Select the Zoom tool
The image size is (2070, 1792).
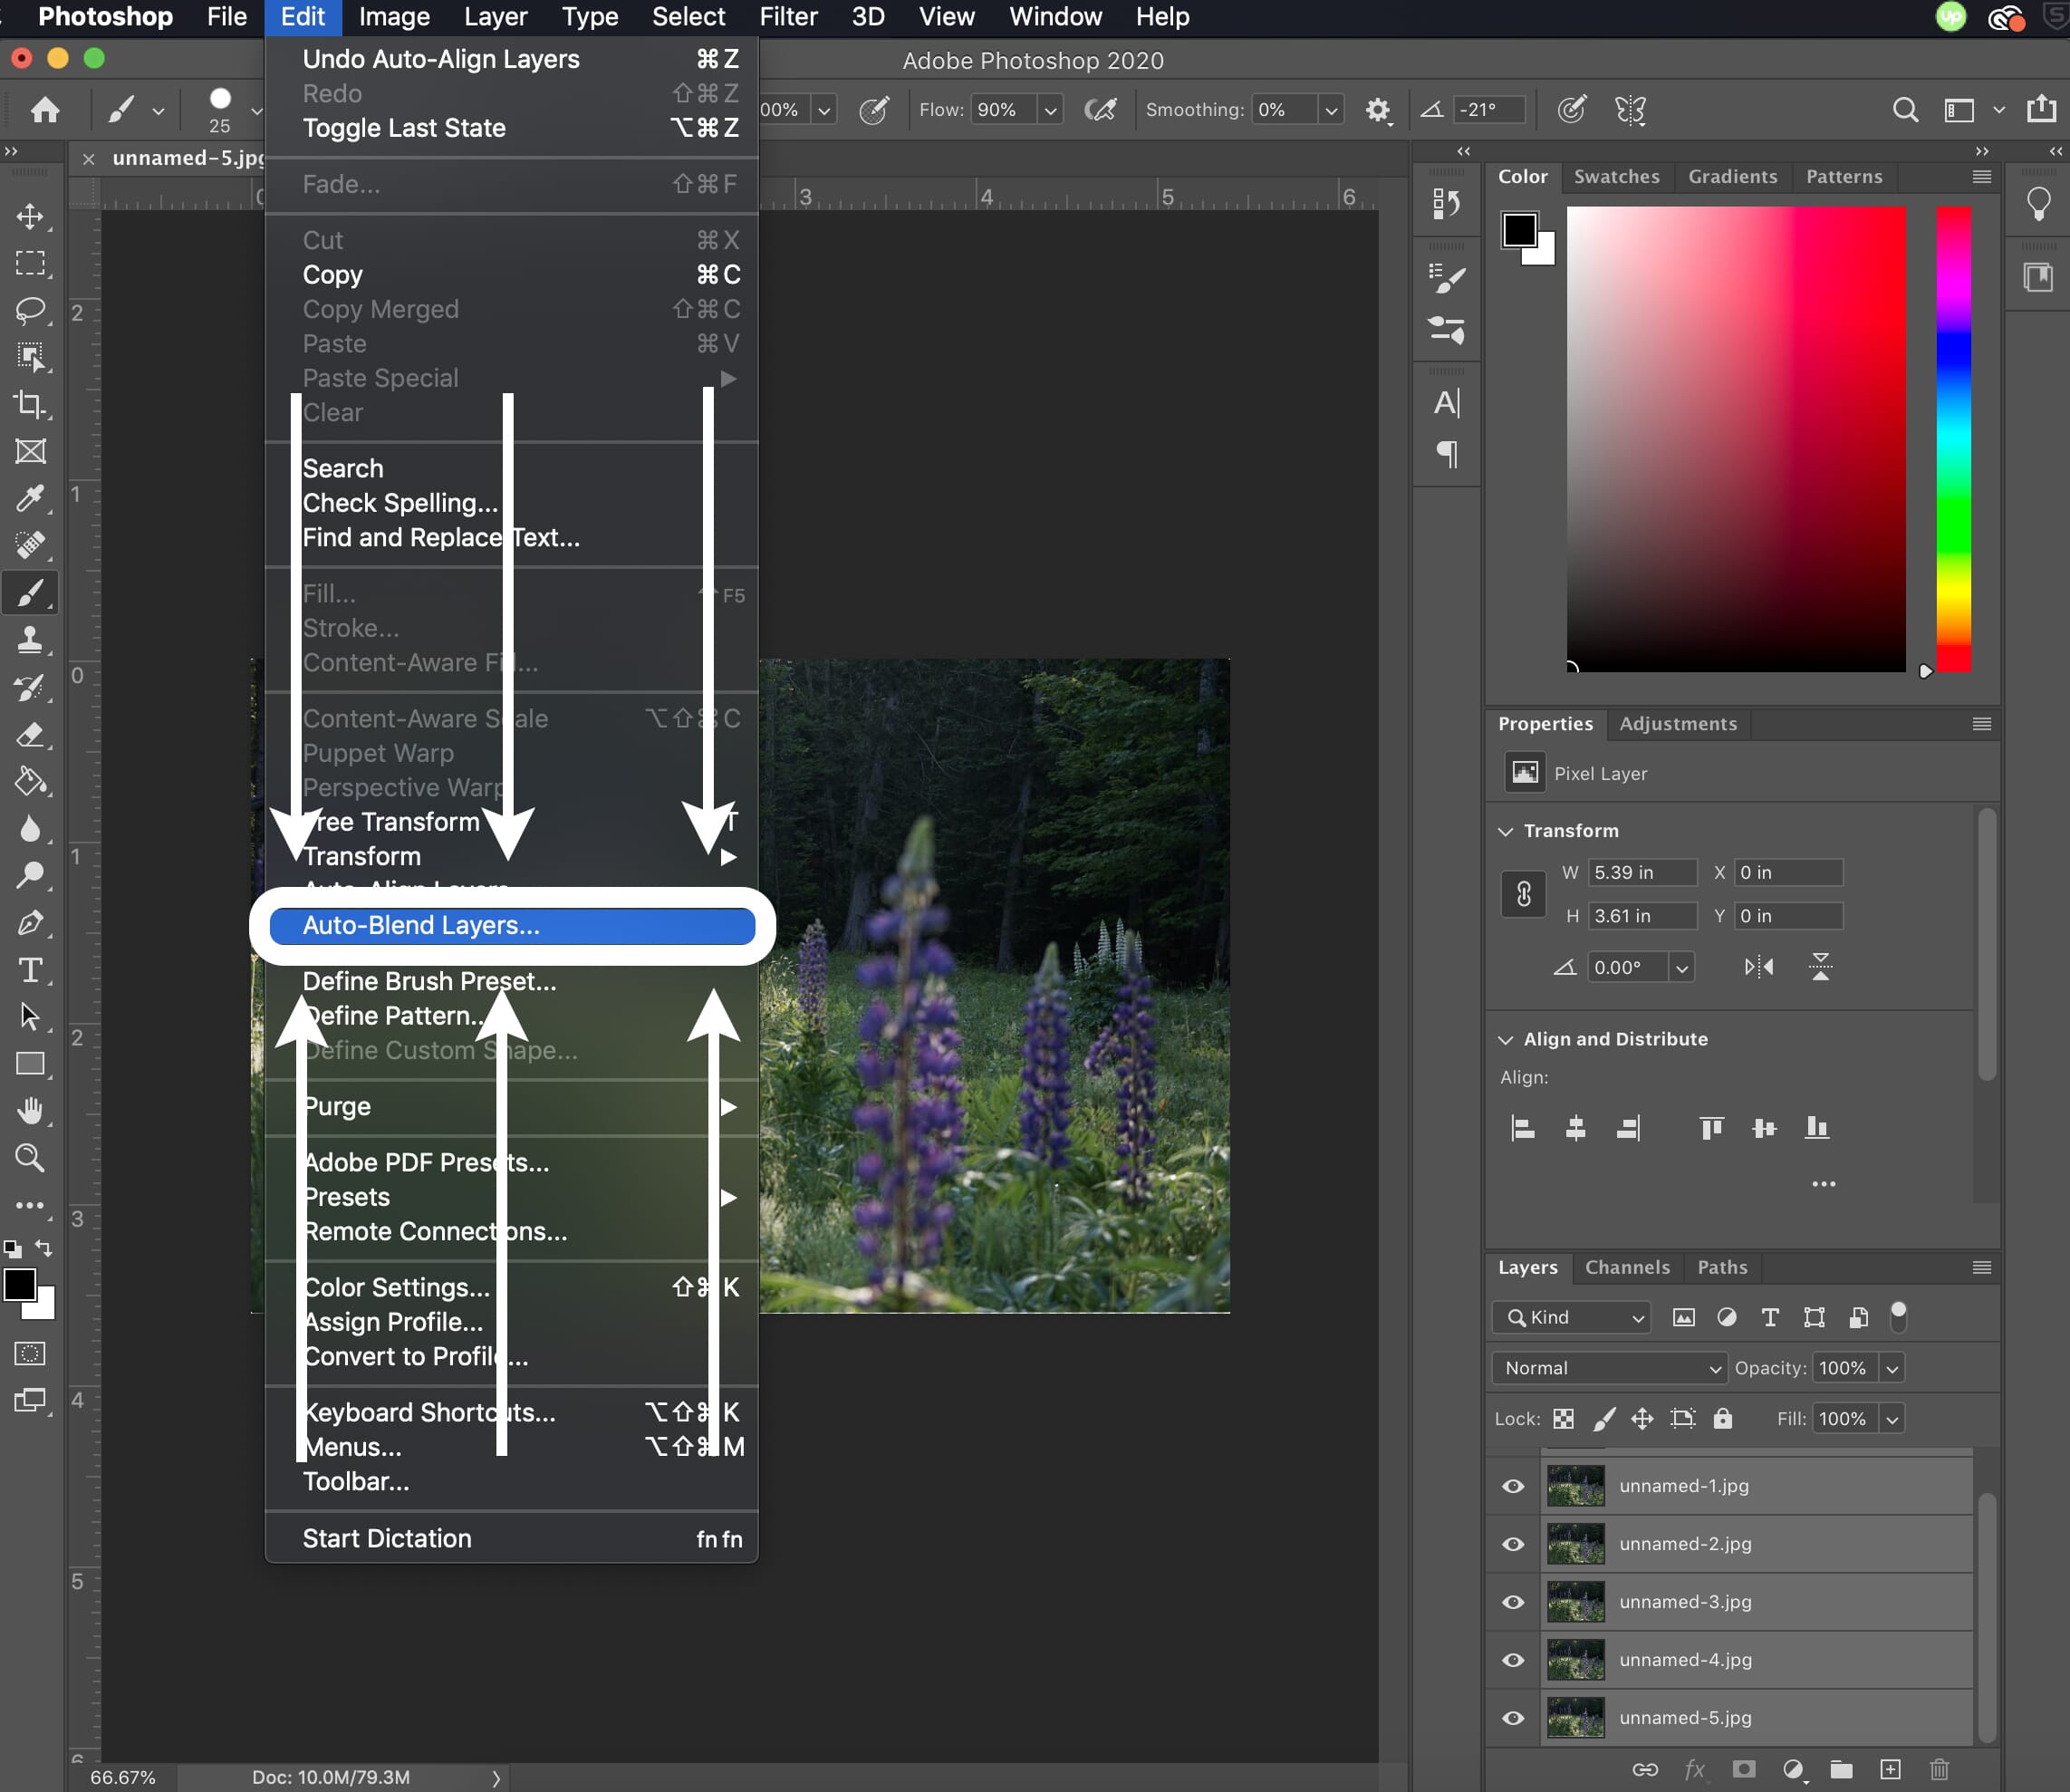[30, 1158]
